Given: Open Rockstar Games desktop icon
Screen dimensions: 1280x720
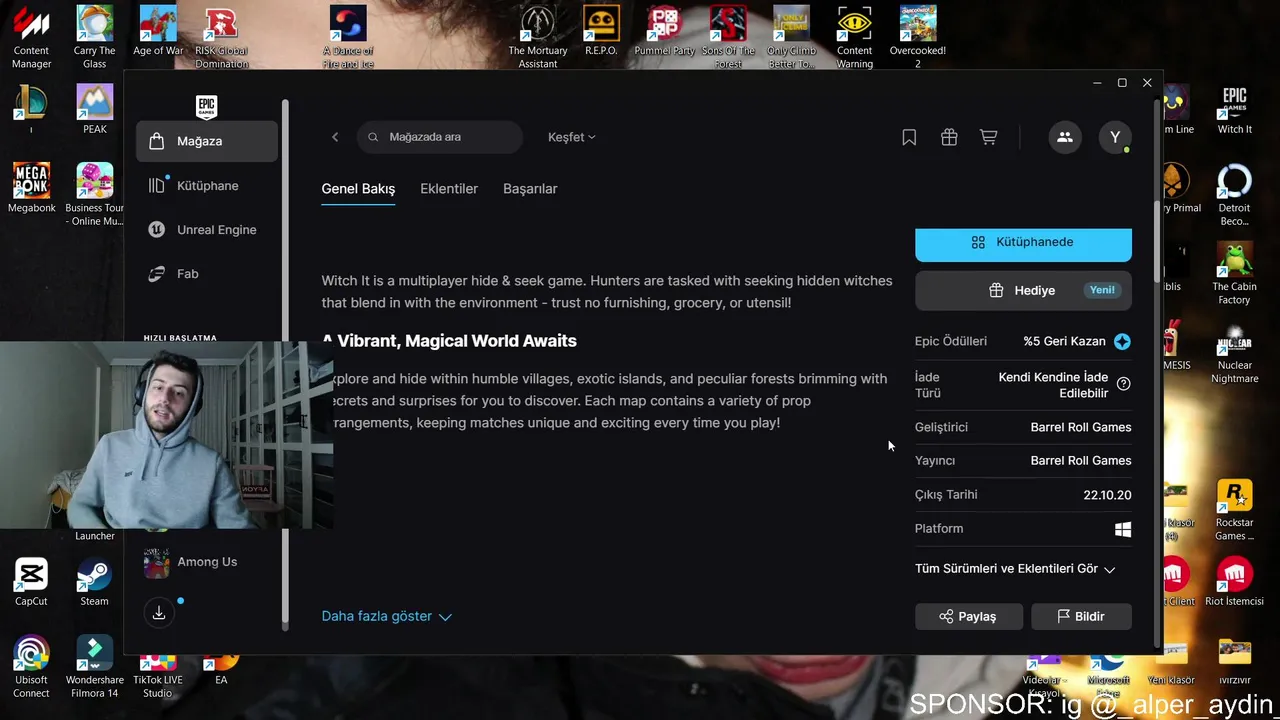Looking at the screenshot, I should (x=1234, y=510).
